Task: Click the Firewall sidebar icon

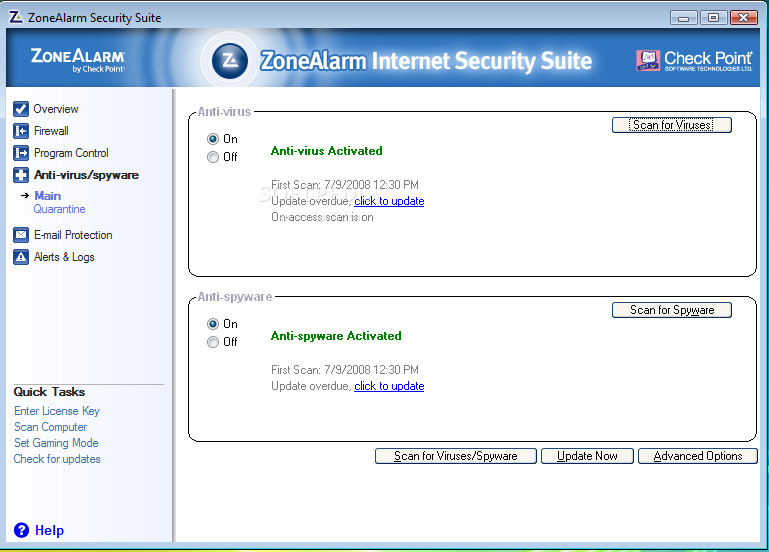Action: [x=21, y=131]
